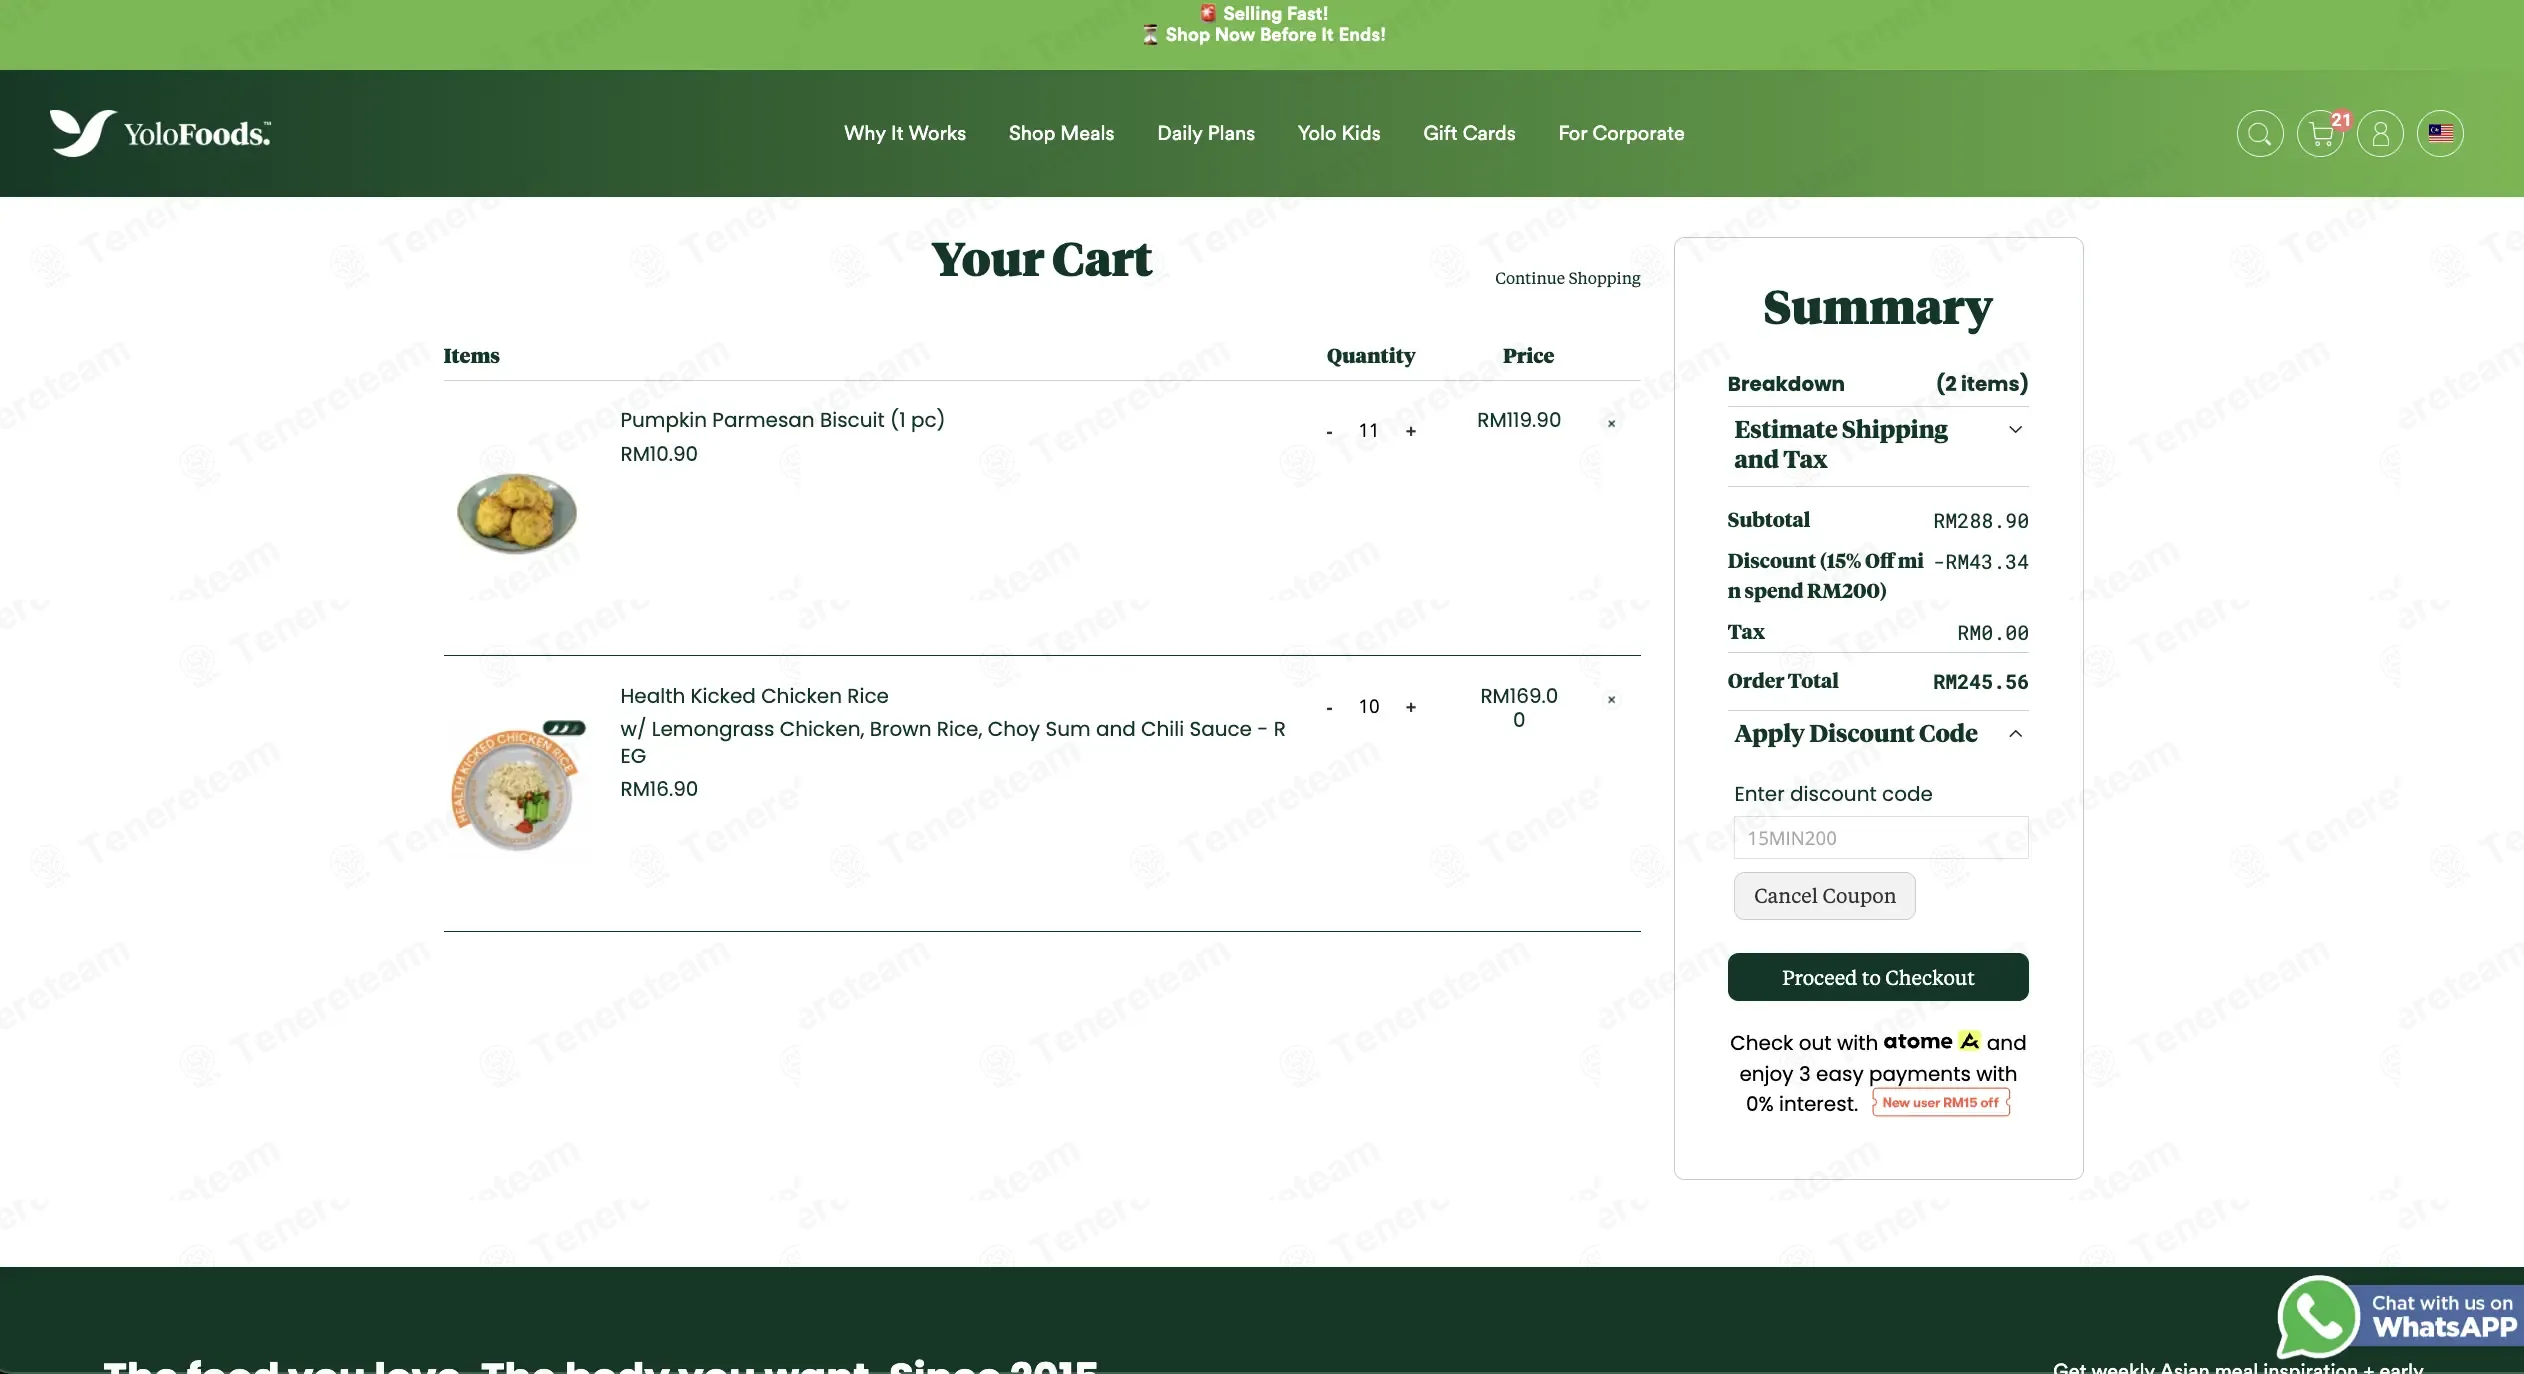Image resolution: width=2524 pixels, height=1374 pixels.
Task: Click Continue Shopping link
Action: pos(1567,278)
